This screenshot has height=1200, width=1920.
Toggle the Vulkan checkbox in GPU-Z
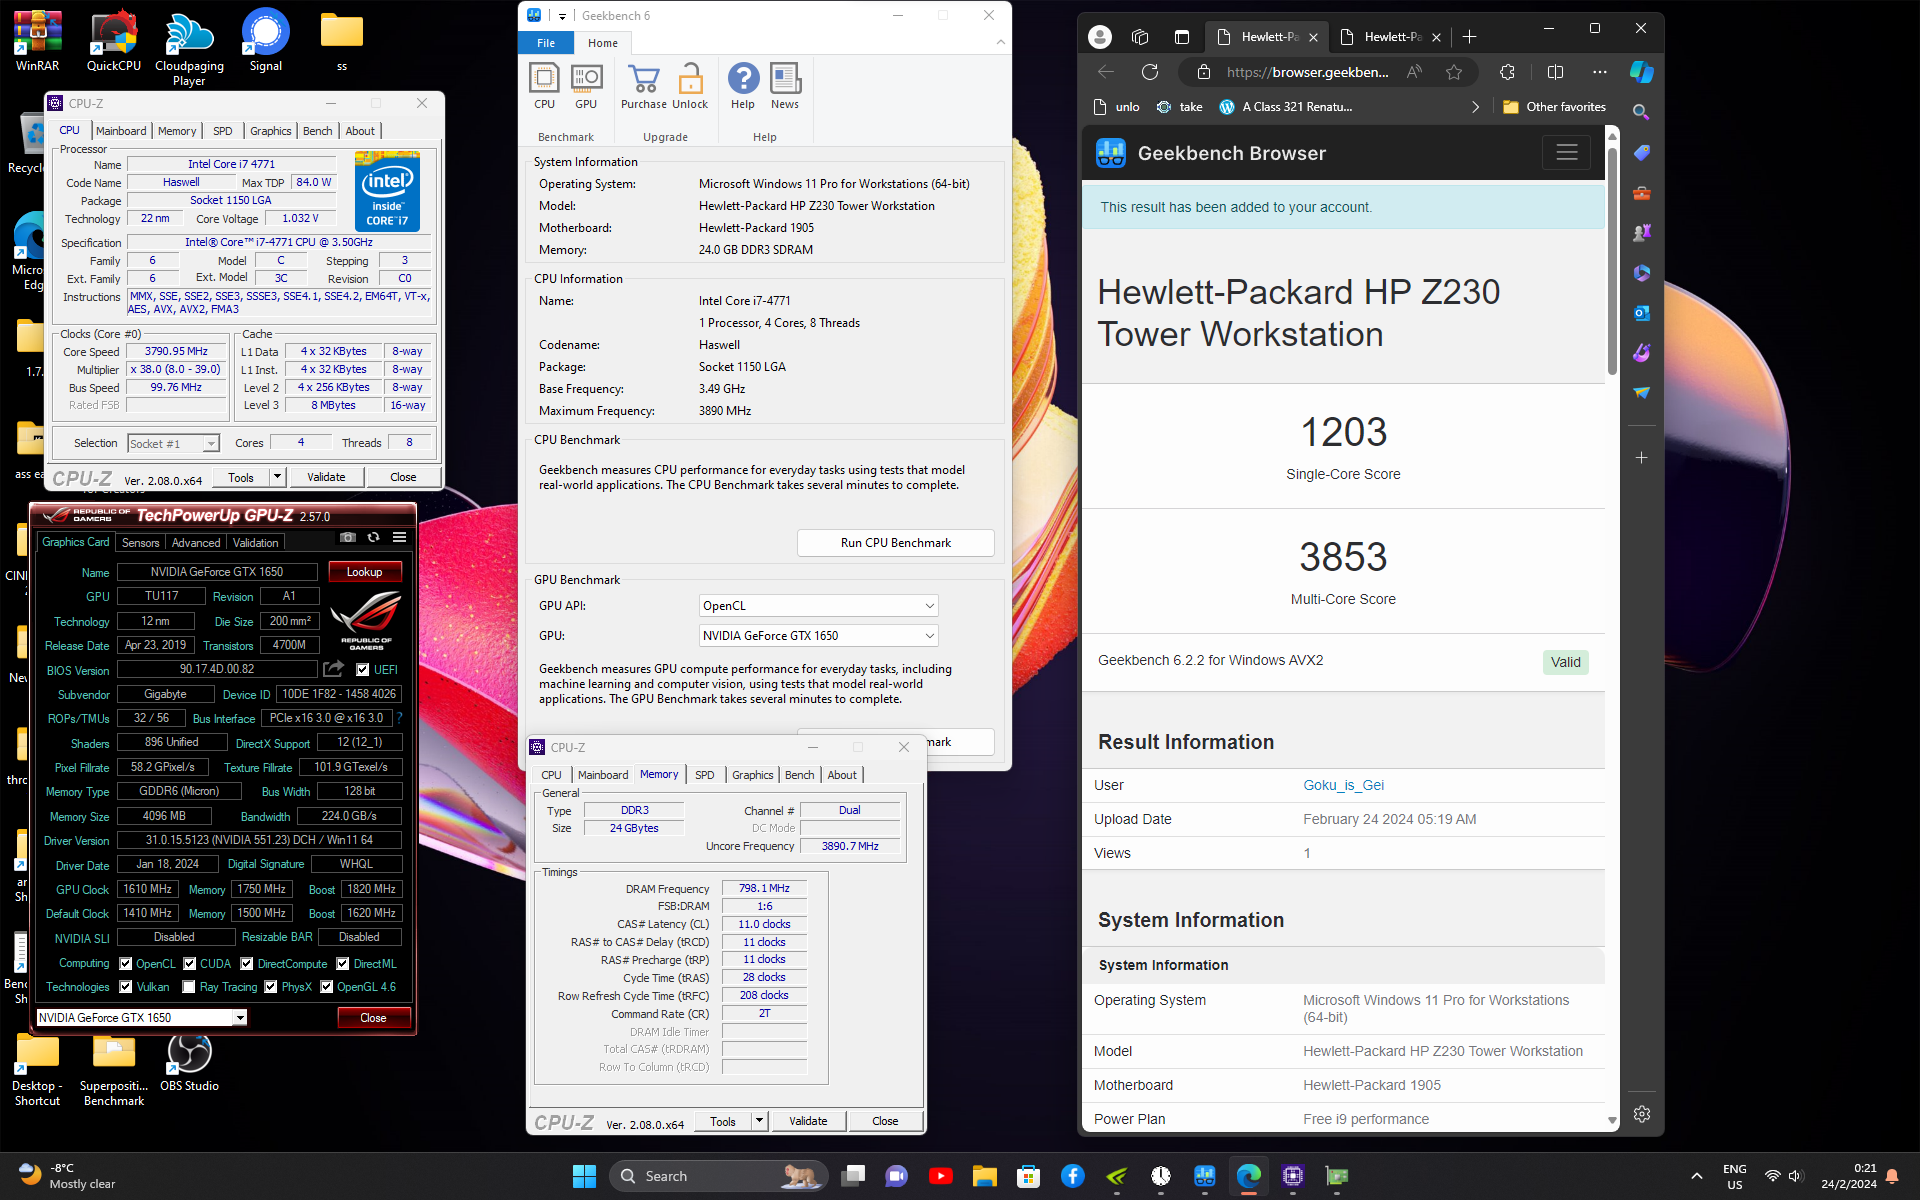point(125,987)
